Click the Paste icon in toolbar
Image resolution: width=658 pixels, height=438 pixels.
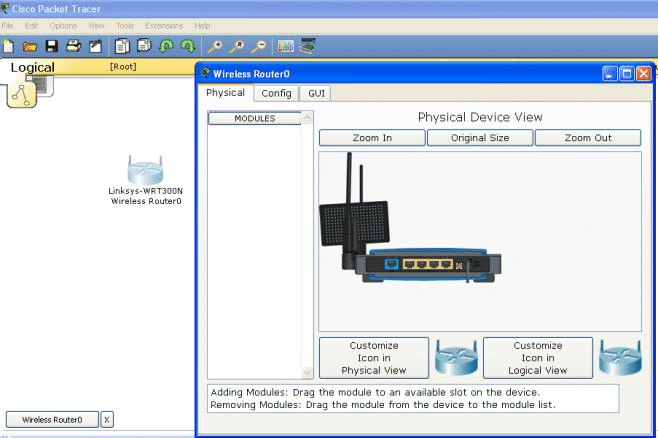tap(144, 45)
